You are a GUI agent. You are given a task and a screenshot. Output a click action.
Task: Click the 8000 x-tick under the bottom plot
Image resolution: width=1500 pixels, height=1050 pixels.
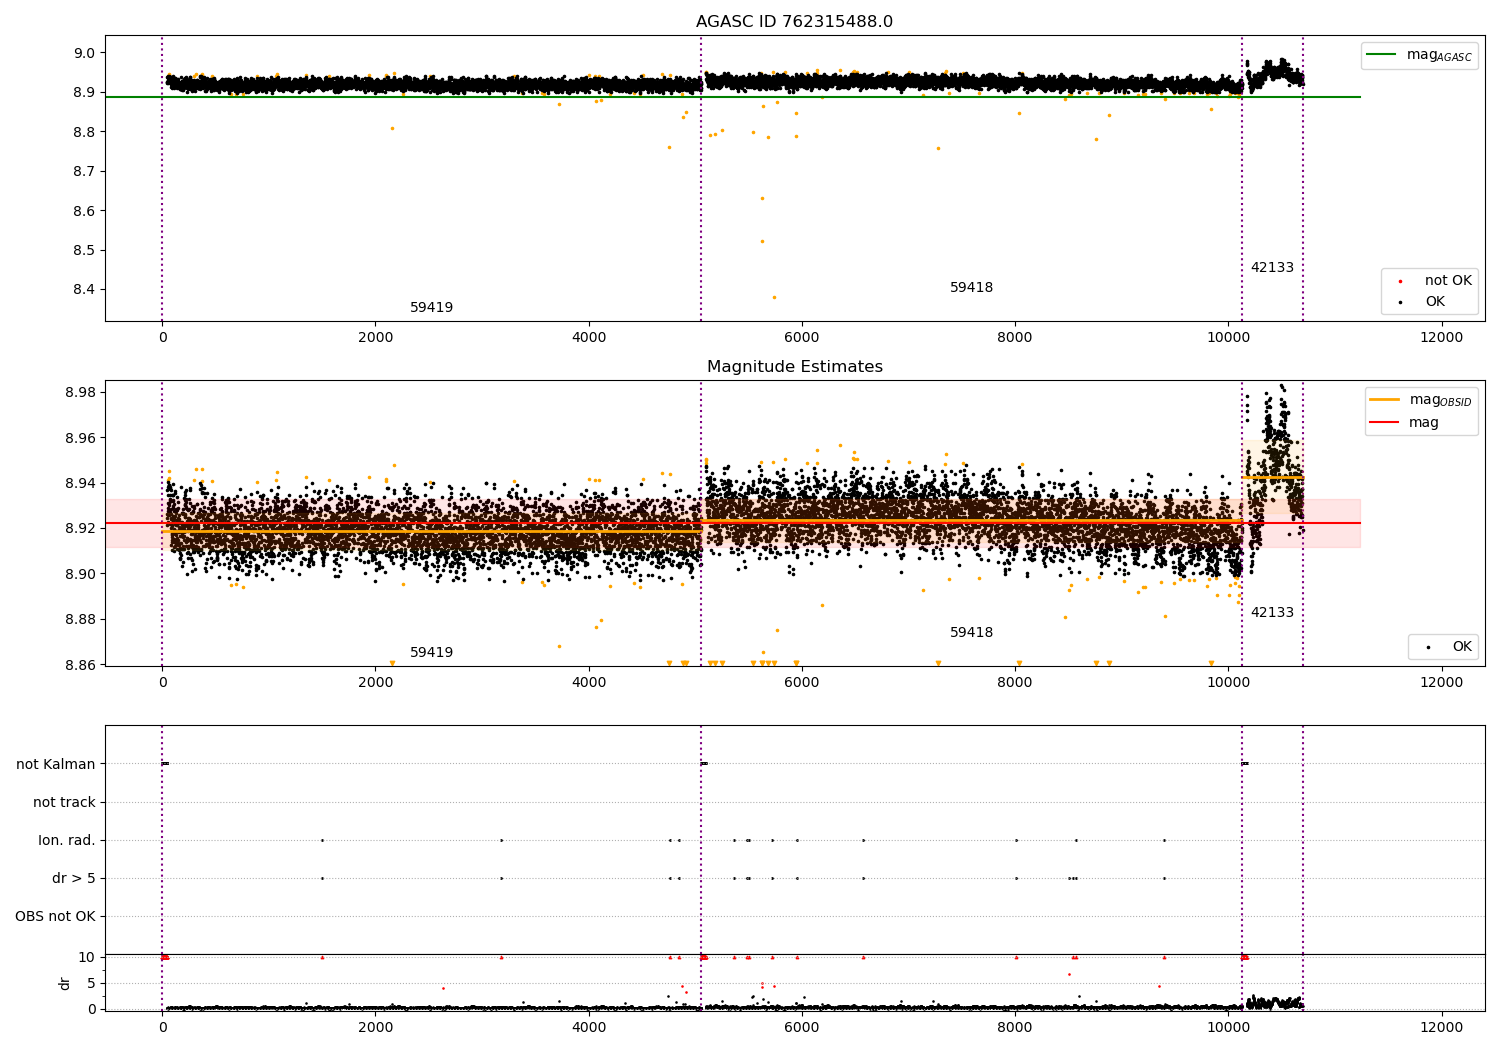[1015, 1027]
